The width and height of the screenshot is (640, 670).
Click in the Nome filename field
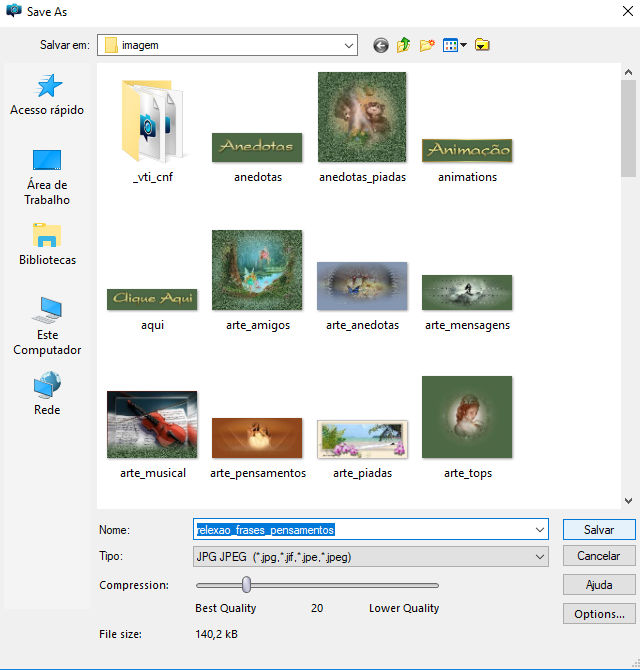[371, 530]
